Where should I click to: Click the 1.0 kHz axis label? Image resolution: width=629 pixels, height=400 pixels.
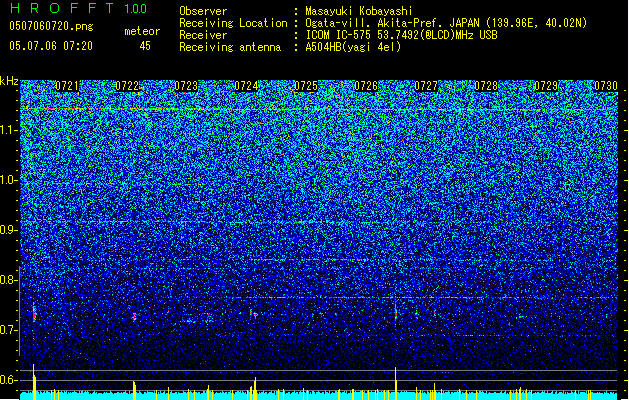pyautogui.click(x=9, y=180)
